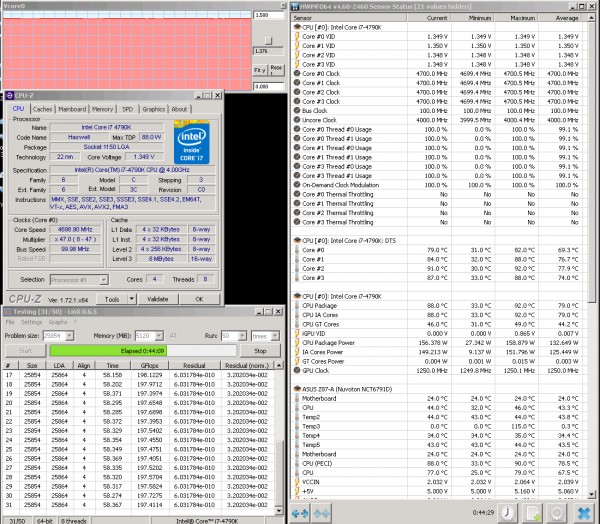Viewport: 600px width, 524px height.
Task: Click On-Demand Clock Modulation sensor icon
Action: [297, 185]
